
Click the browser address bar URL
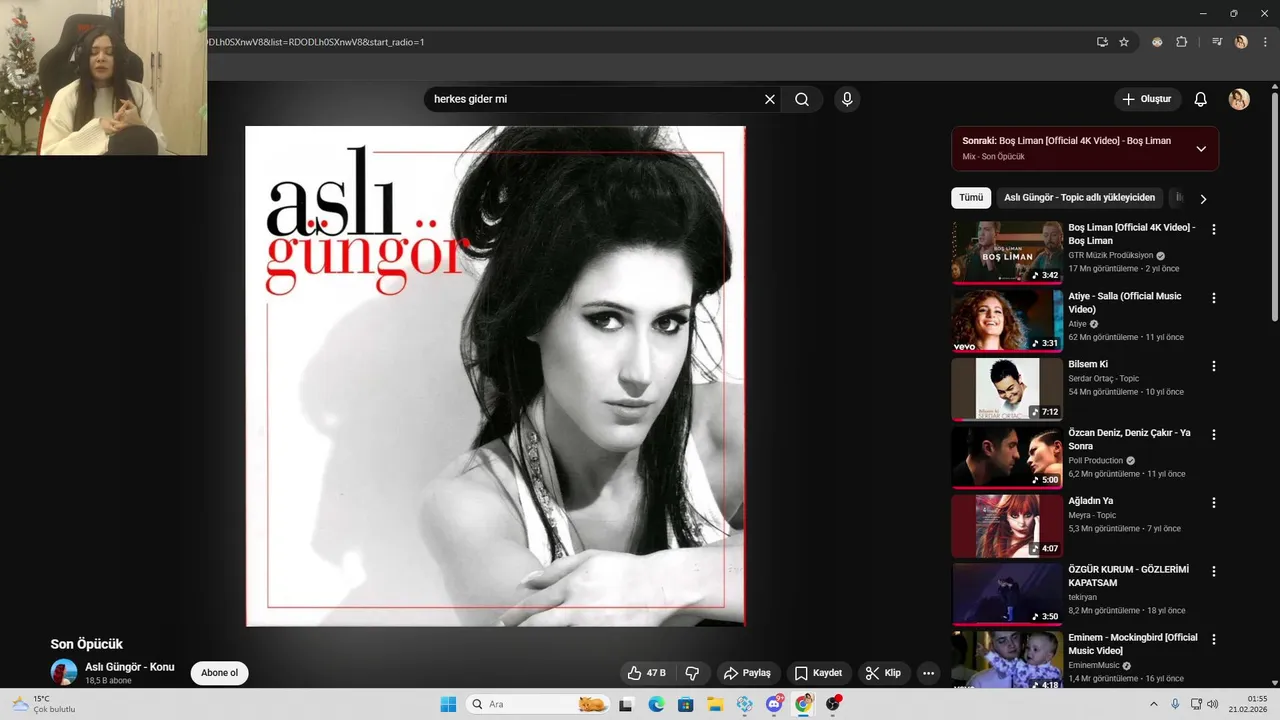pyautogui.click(x=316, y=42)
